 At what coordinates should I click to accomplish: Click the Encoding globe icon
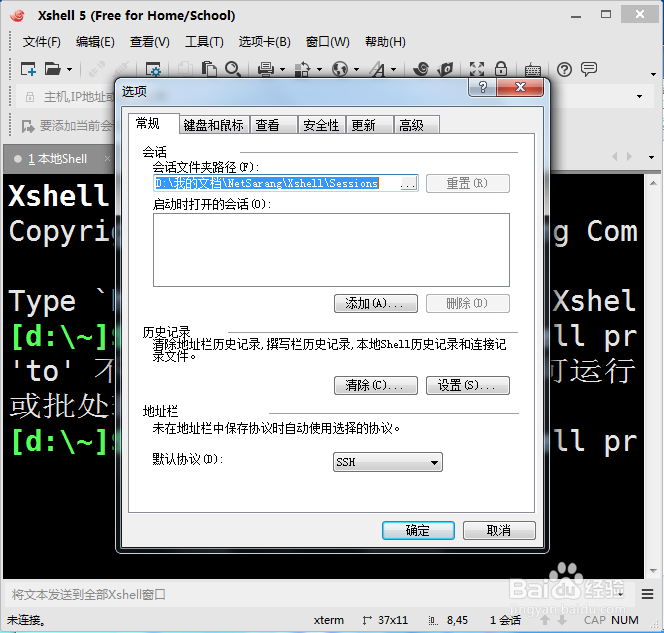point(340,69)
